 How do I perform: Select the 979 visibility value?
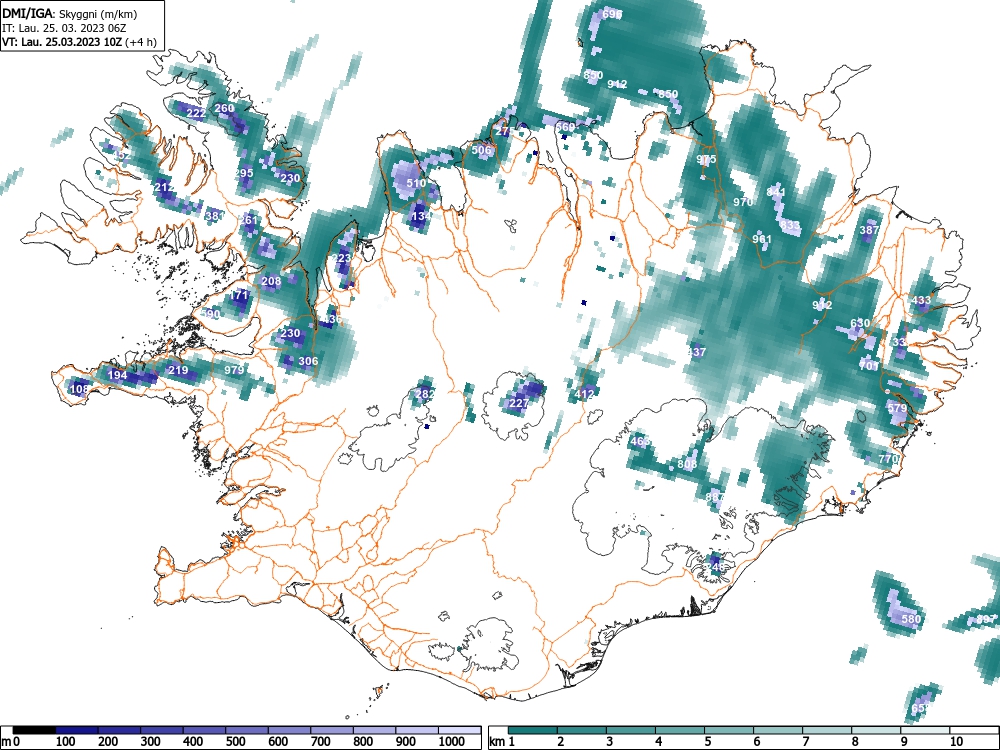pos(234,370)
